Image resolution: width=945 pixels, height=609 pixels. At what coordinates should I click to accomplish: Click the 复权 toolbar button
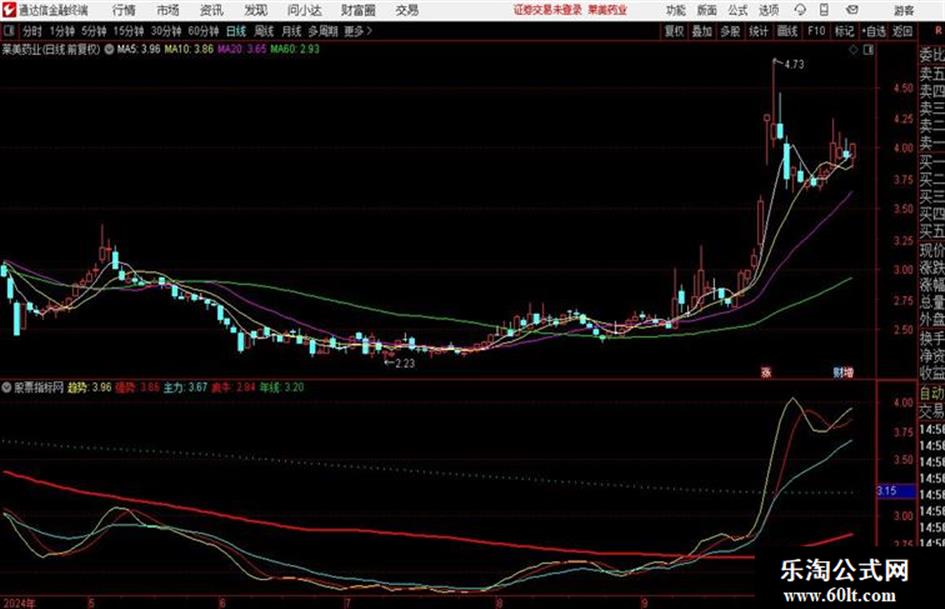pyautogui.click(x=674, y=31)
